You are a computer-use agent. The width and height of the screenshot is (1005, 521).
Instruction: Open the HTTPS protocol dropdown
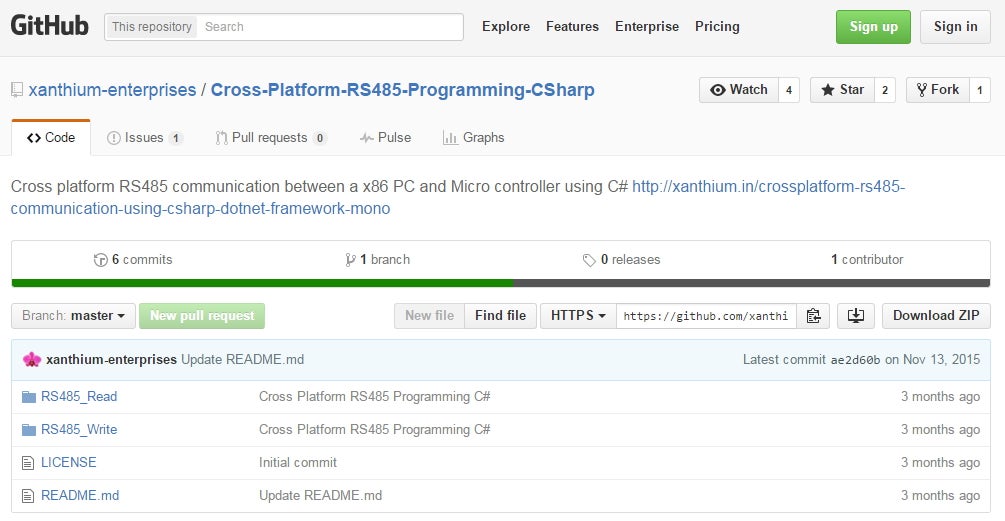(578, 316)
